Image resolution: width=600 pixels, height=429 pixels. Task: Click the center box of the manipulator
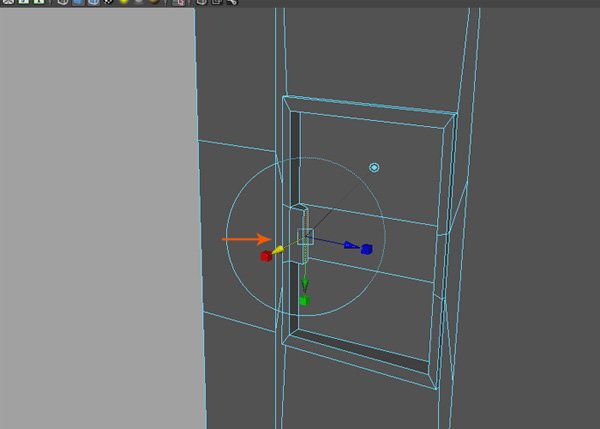305,237
